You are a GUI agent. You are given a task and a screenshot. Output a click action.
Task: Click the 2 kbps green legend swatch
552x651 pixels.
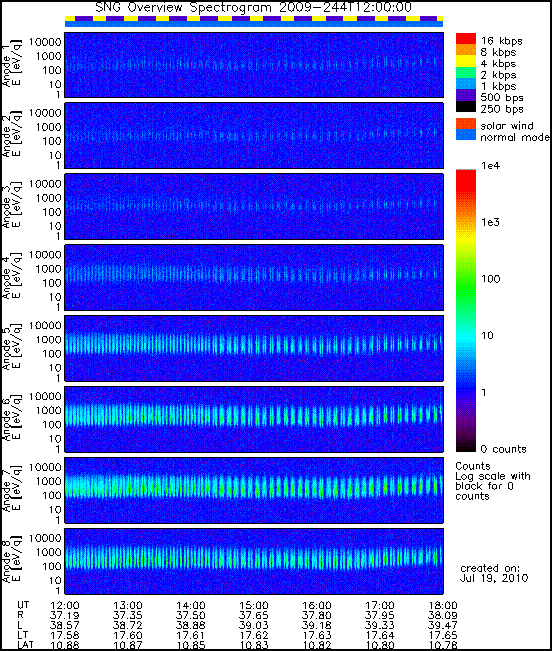(466, 73)
